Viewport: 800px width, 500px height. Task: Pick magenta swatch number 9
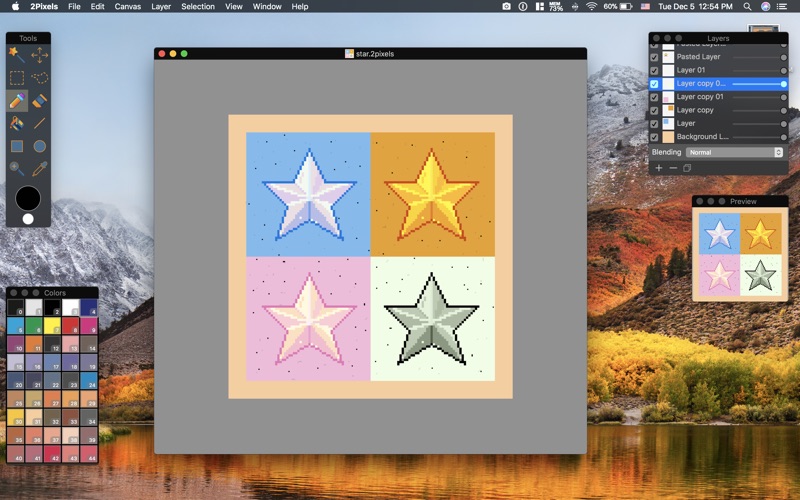pos(89,325)
